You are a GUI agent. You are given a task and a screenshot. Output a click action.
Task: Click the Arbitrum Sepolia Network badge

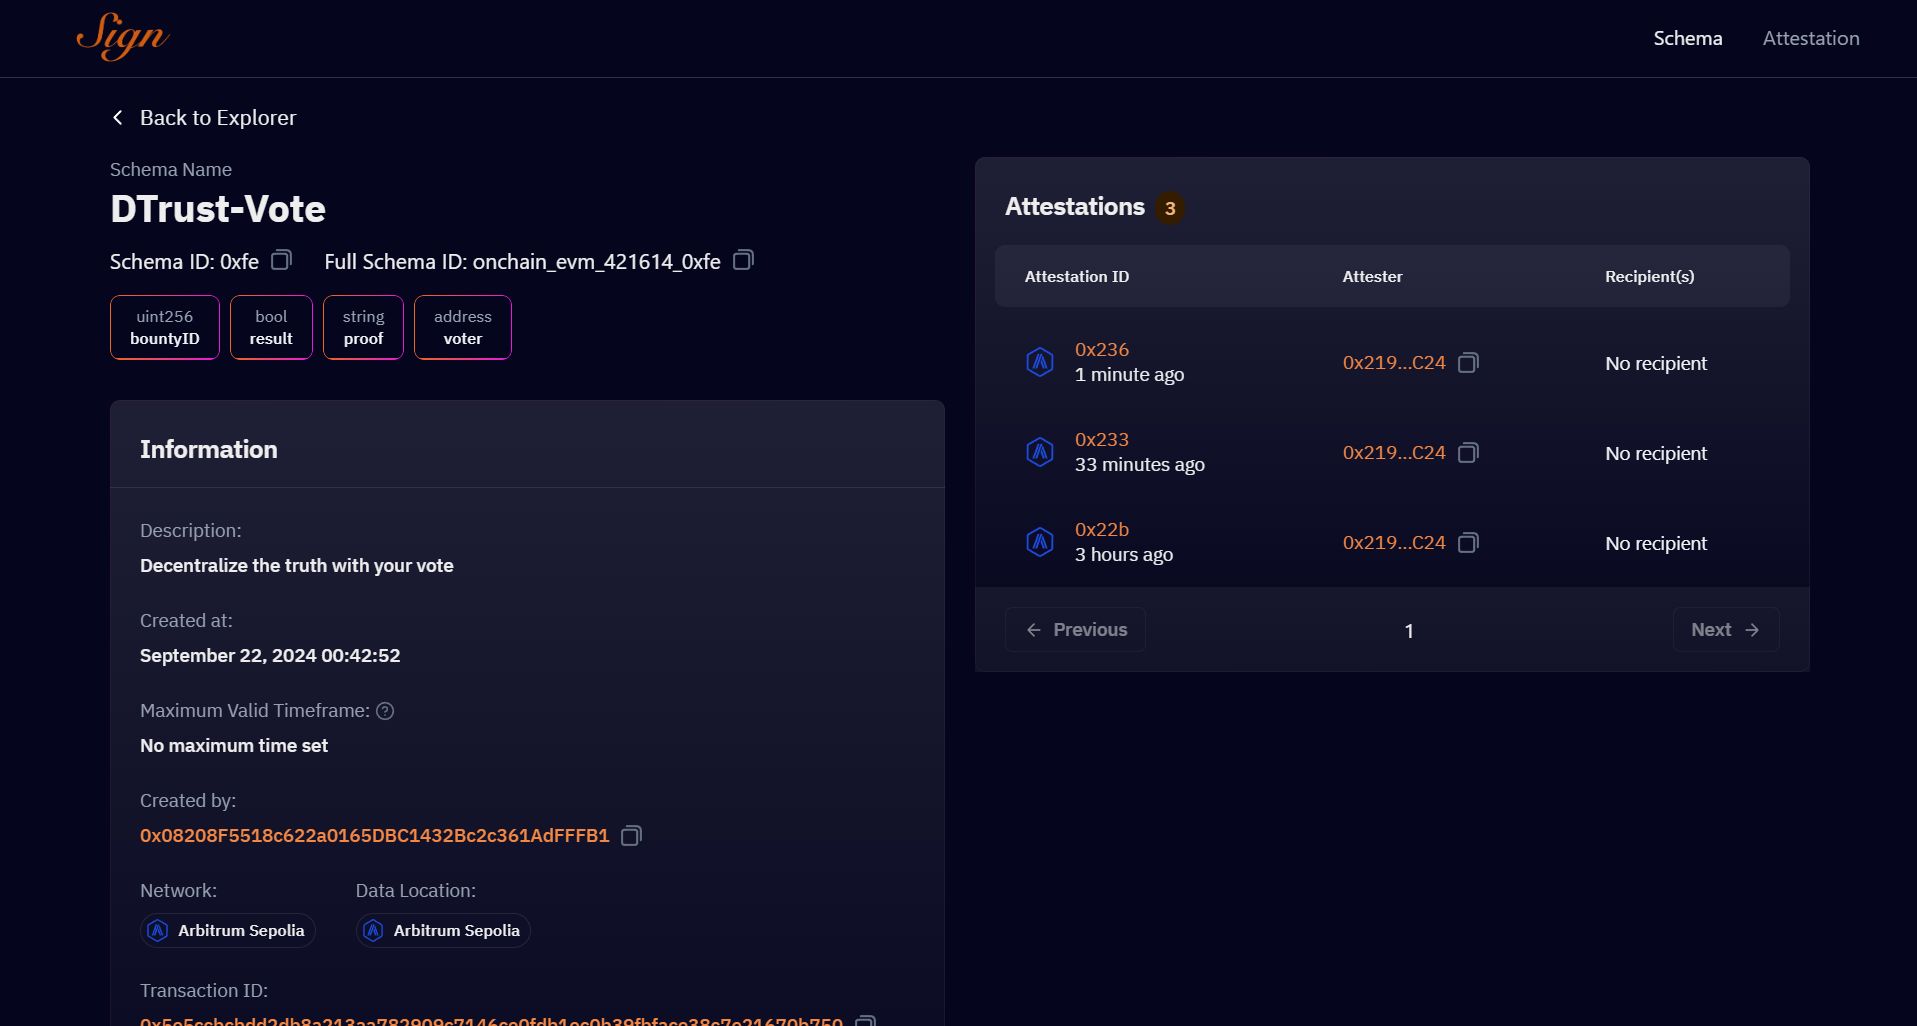(x=228, y=930)
